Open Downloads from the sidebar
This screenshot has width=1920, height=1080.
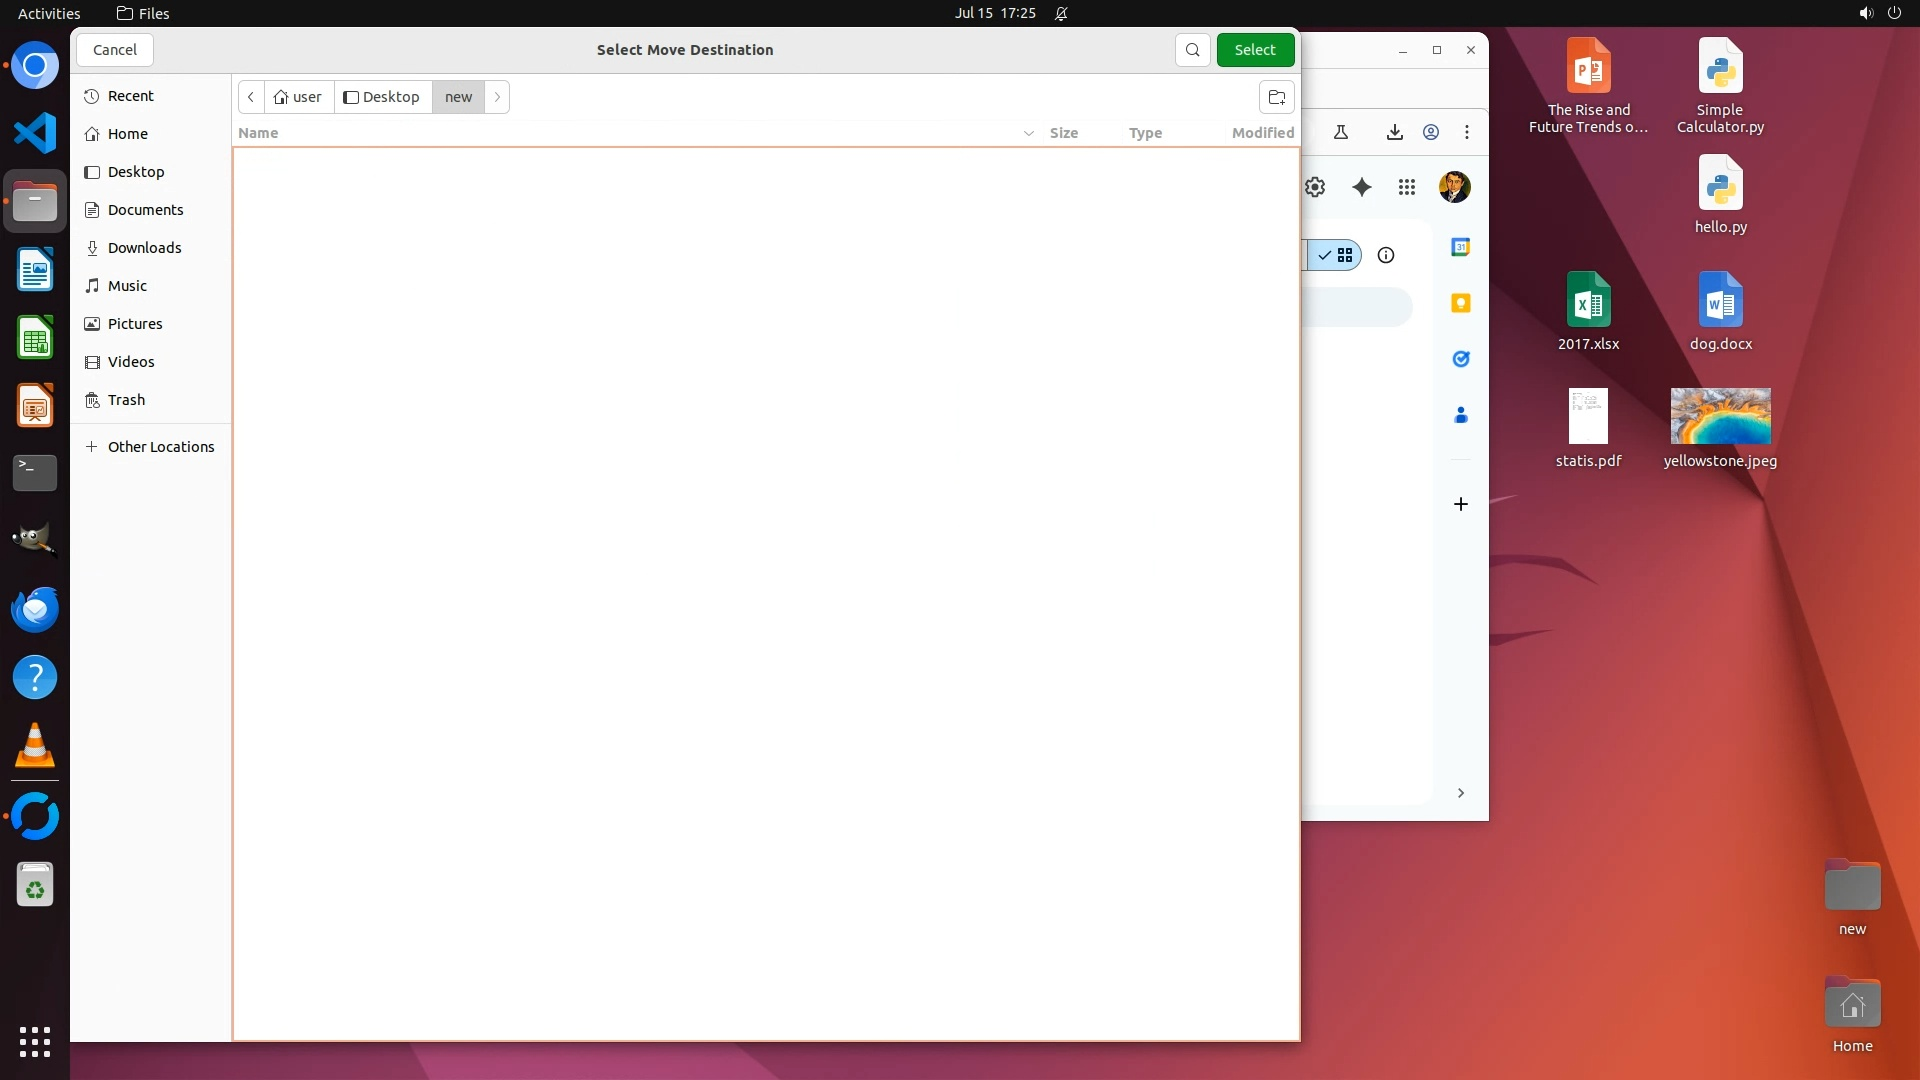coord(144,248)
